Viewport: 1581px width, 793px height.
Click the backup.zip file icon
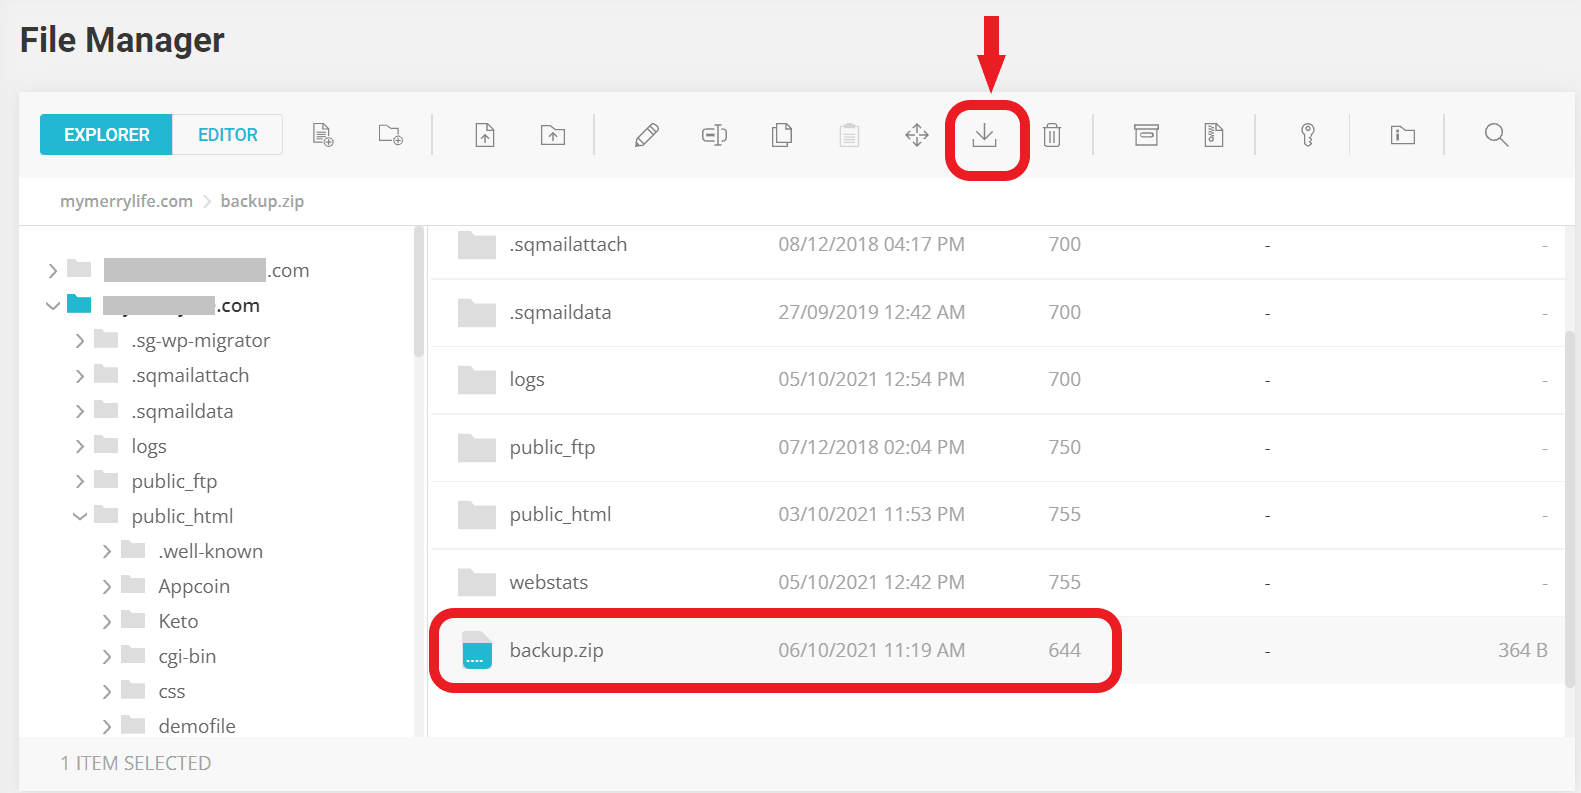click(x=477, y=650)
